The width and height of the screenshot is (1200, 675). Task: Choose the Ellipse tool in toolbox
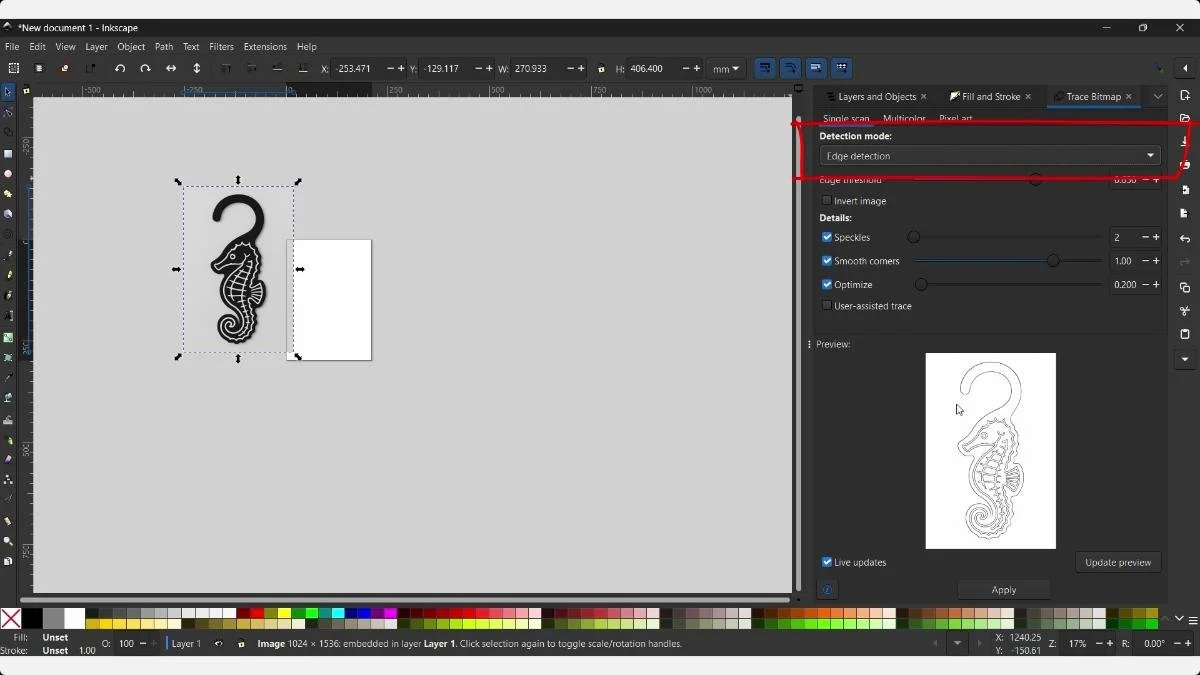pyautogui.click(x=8, y=174)
